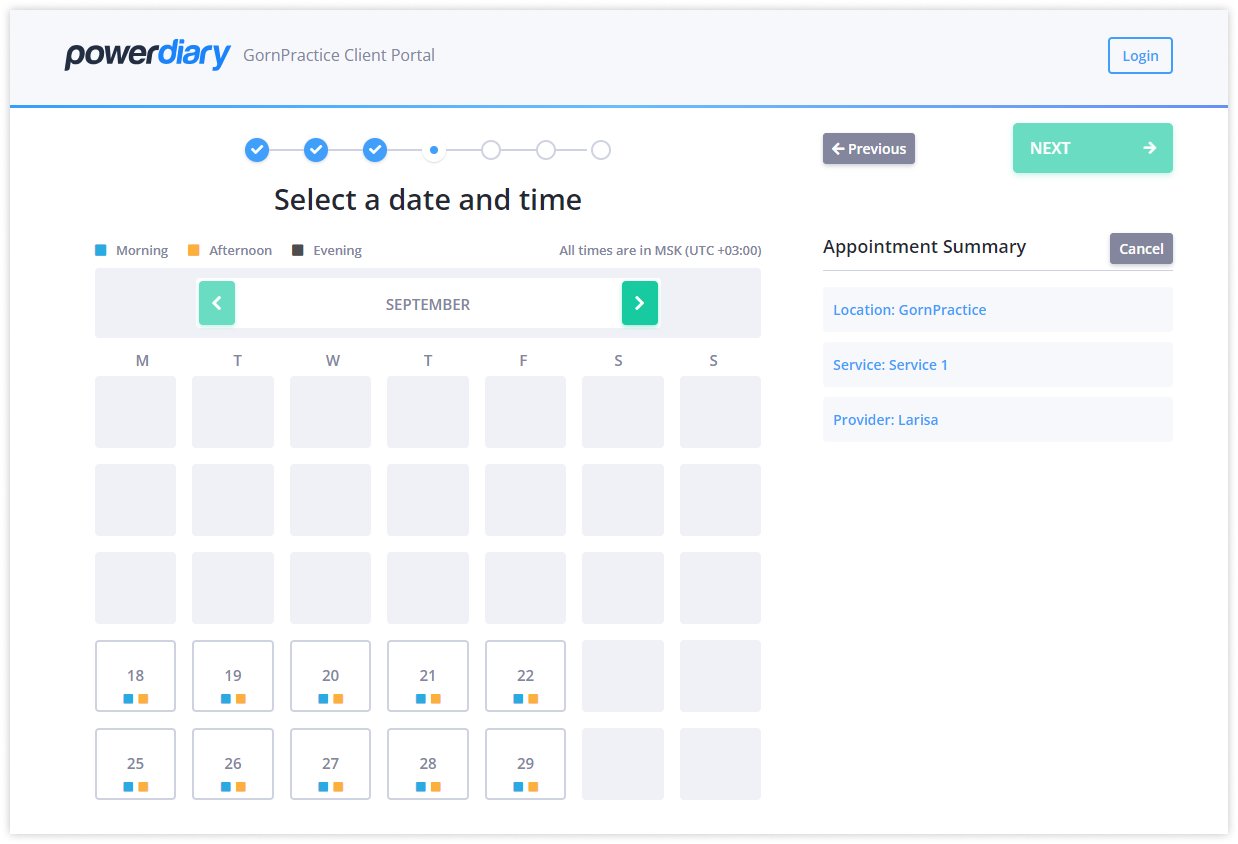
Task: Select September 25 on the calendar
Action: 135,764
